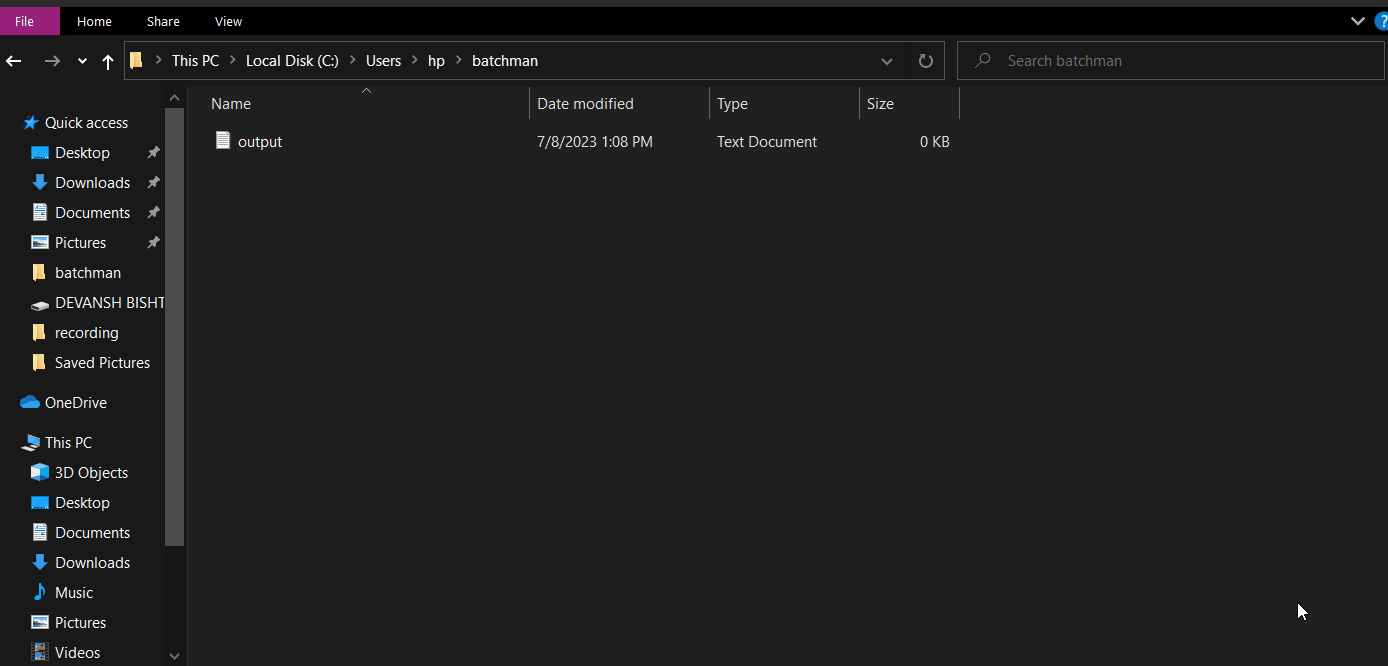Click the search magnifier icon

[x=983, y=61]
